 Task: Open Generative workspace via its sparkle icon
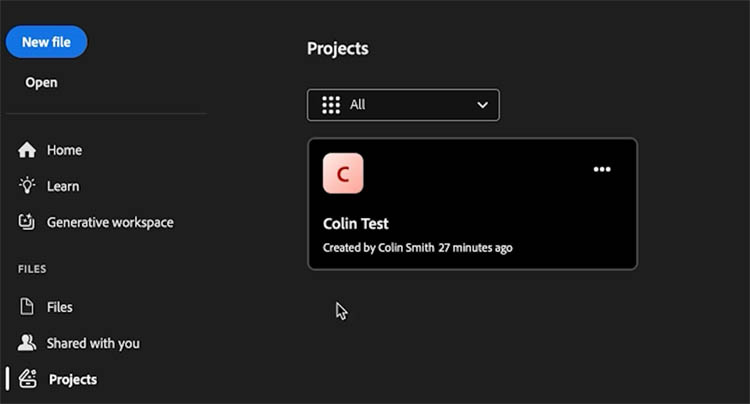point(27,222)
